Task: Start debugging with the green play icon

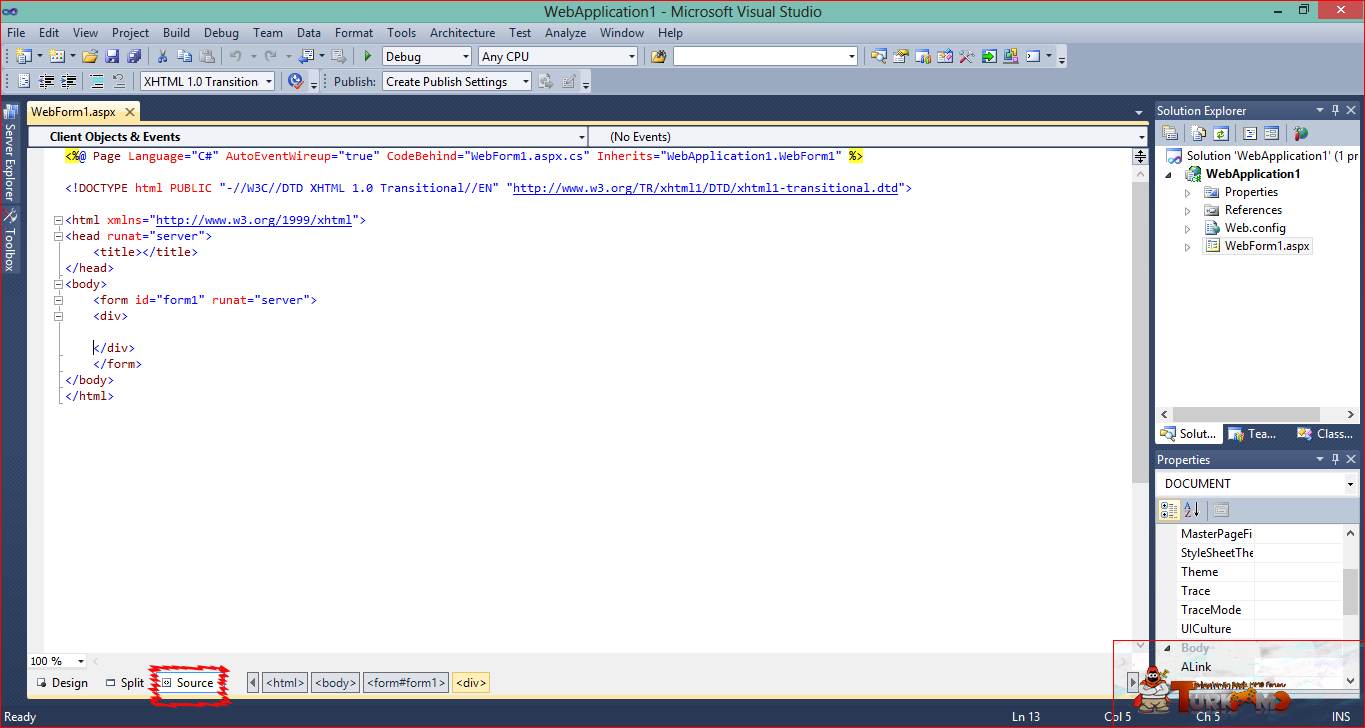Action: click(x=368, y=57)
